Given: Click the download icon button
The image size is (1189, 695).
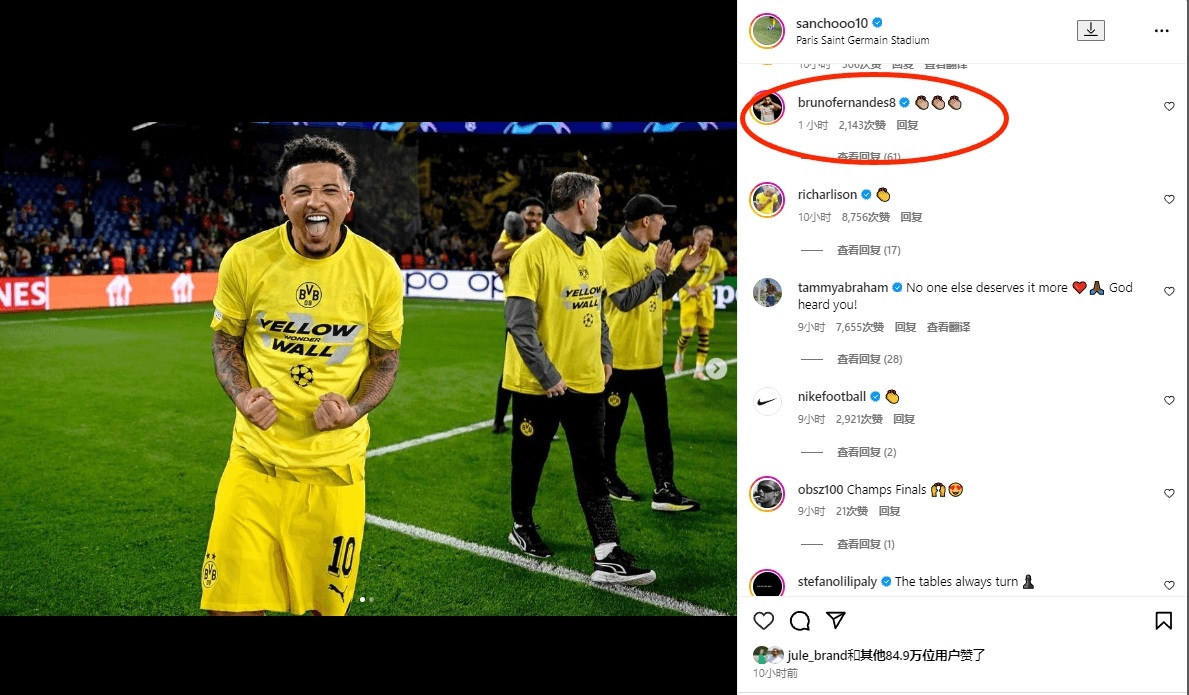Looking at the screenshot, I should pos(1090,31).
